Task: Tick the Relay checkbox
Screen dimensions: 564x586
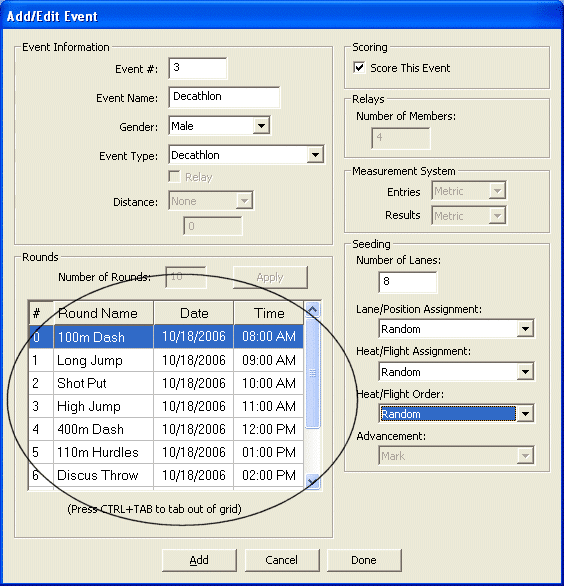Action: point(175,176)
